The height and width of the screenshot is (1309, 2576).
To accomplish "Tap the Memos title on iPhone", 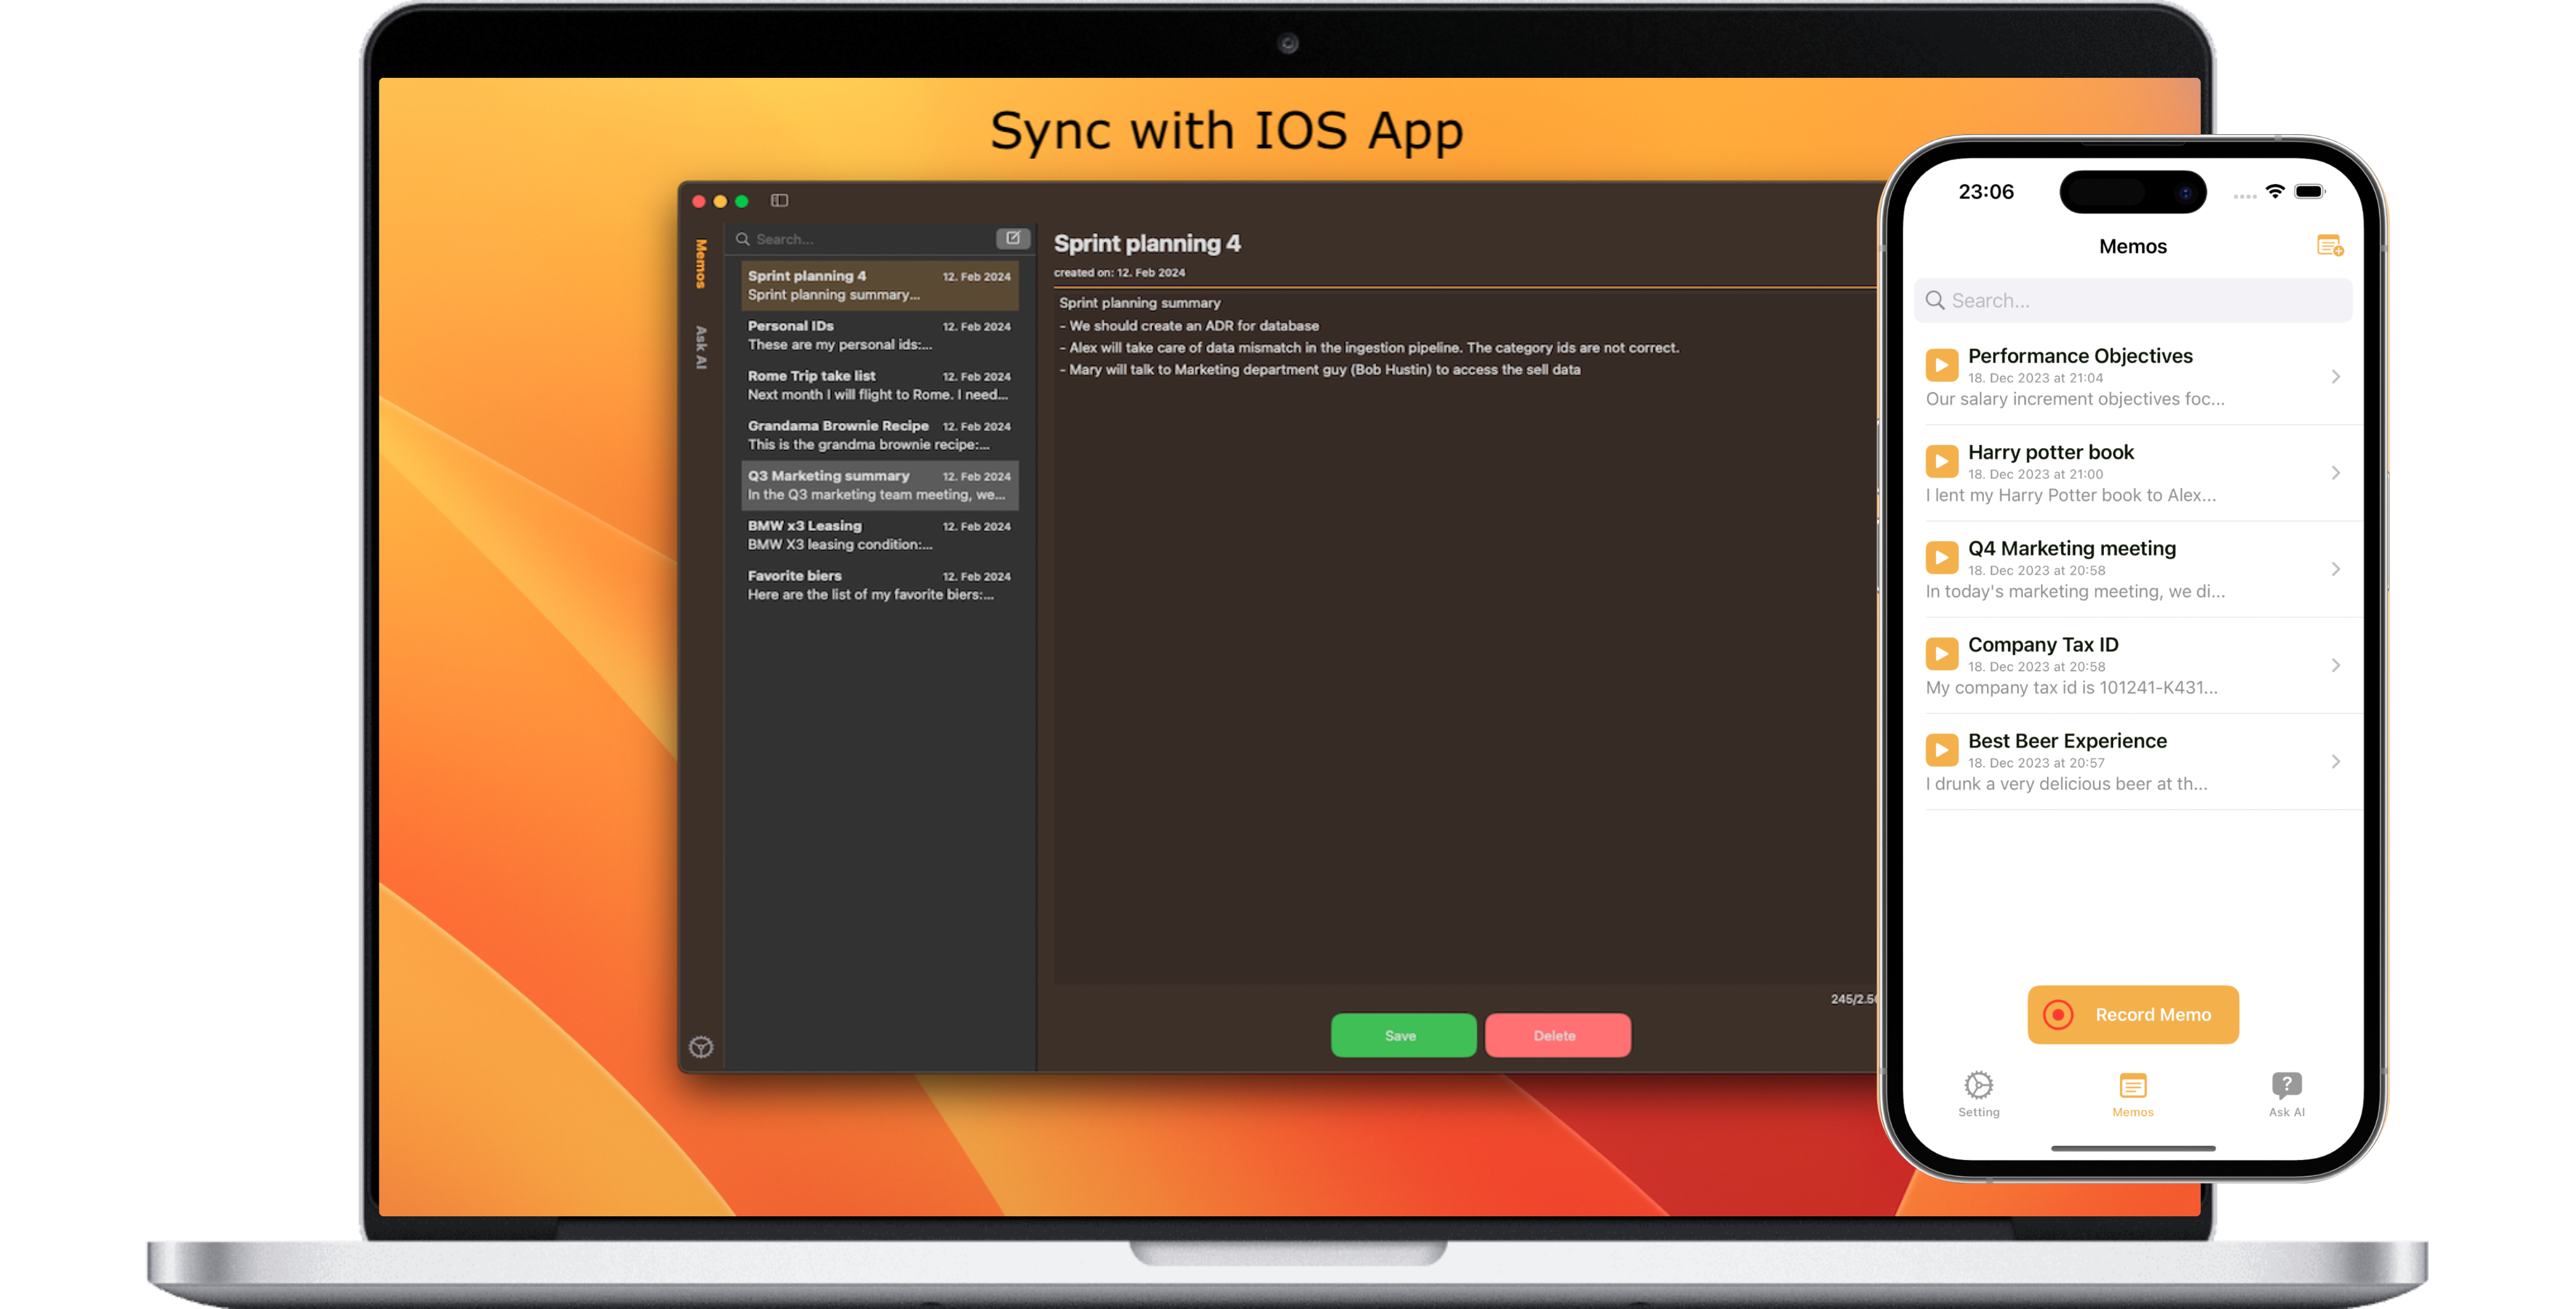I will pos(2132,247).
